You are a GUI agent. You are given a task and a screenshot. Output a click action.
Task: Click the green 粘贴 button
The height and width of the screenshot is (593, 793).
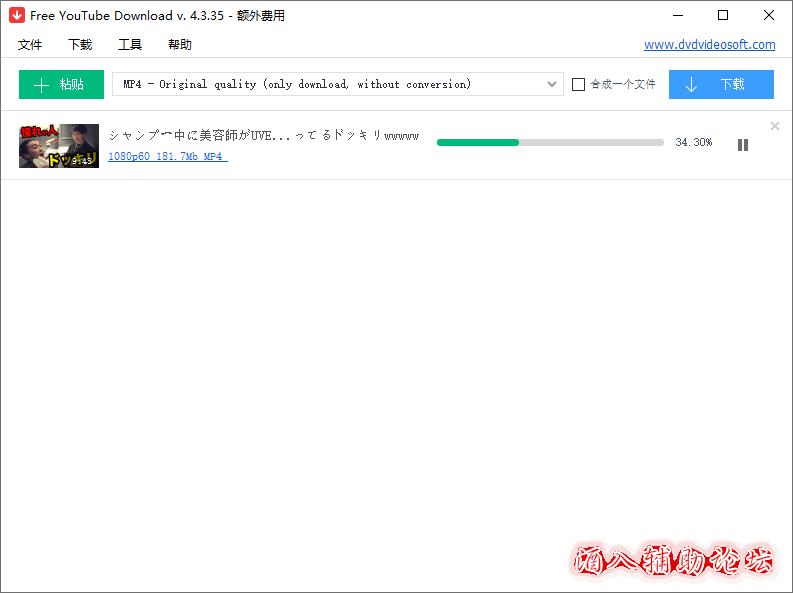tap(61, 84)
